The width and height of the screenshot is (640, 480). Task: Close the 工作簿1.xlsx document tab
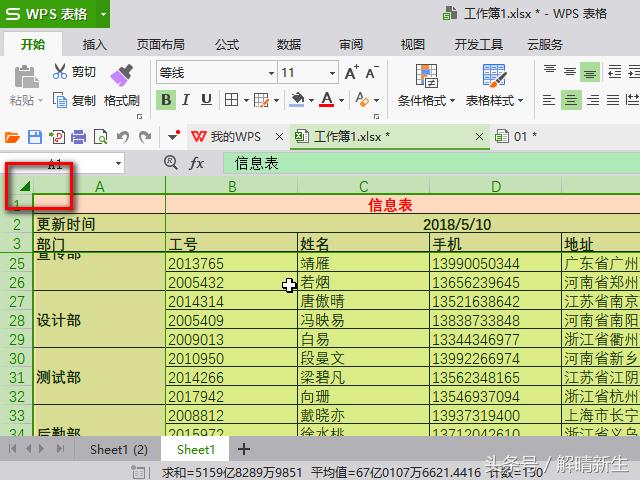tap(479, 137)
